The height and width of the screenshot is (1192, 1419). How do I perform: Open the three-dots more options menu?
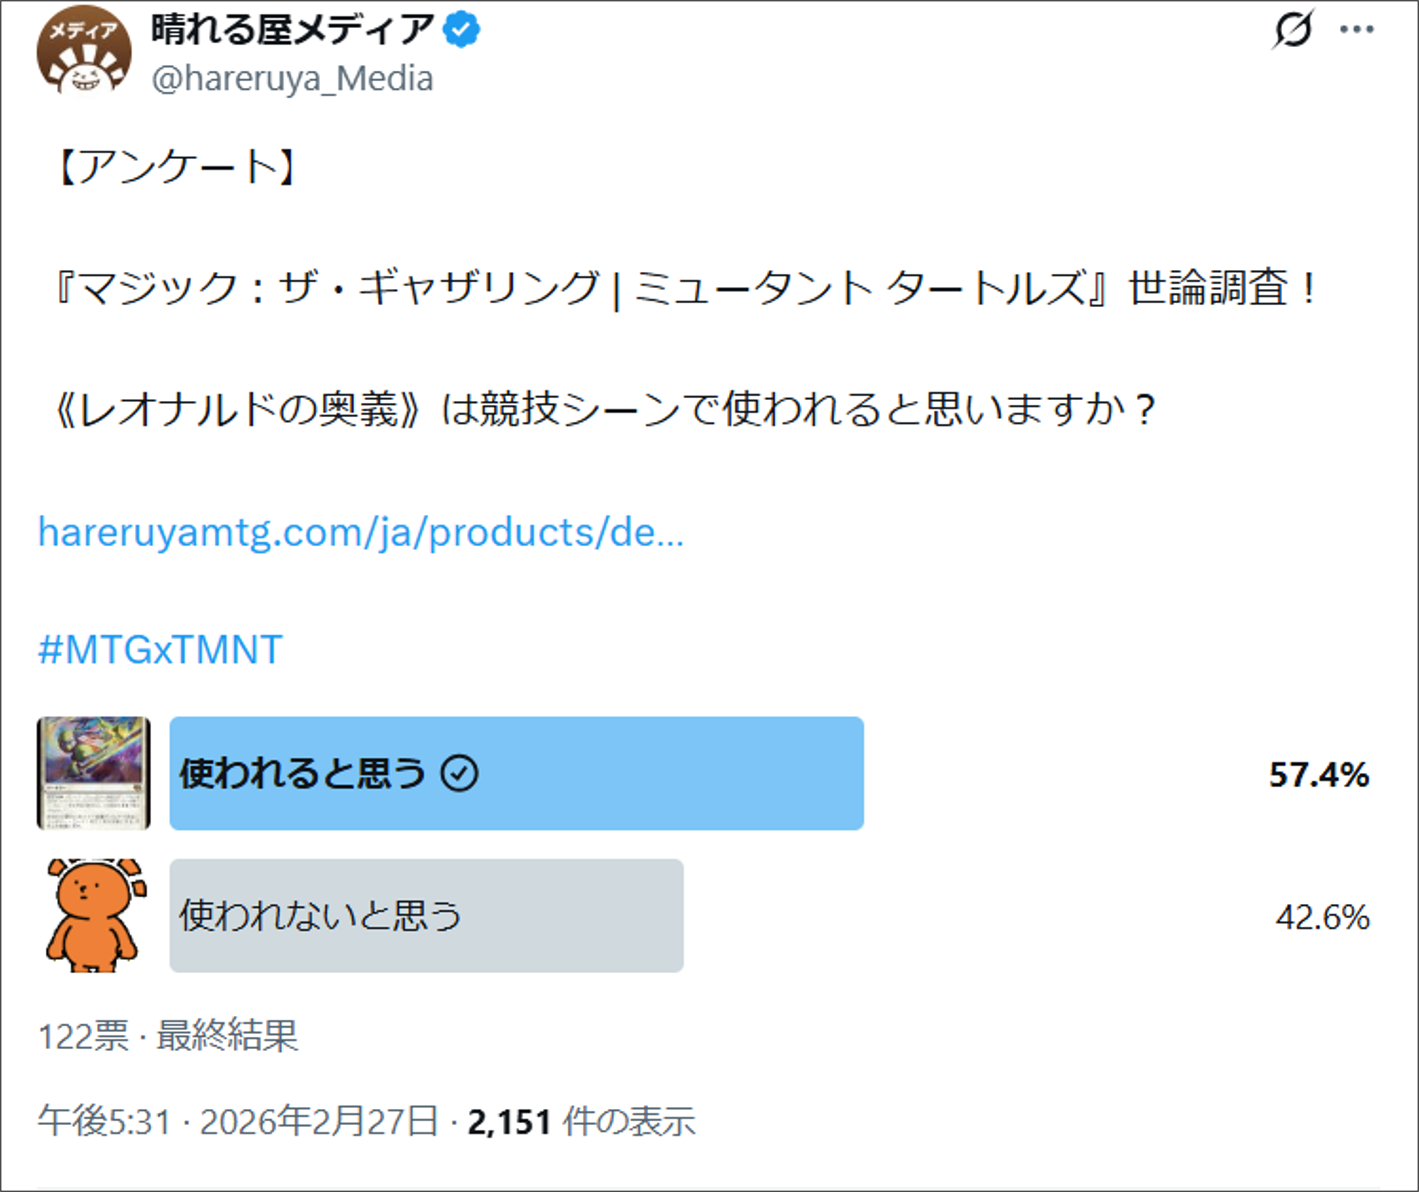point(1356,29)
